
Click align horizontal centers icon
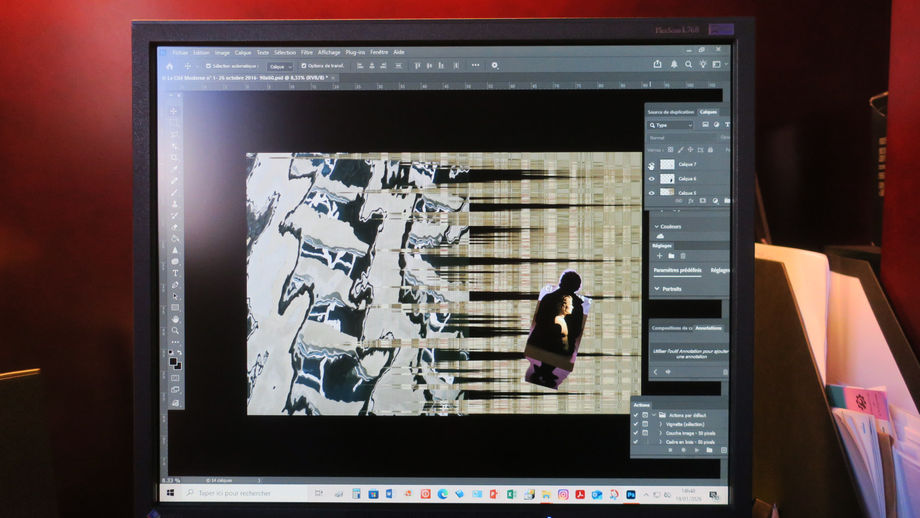point(371,66)
